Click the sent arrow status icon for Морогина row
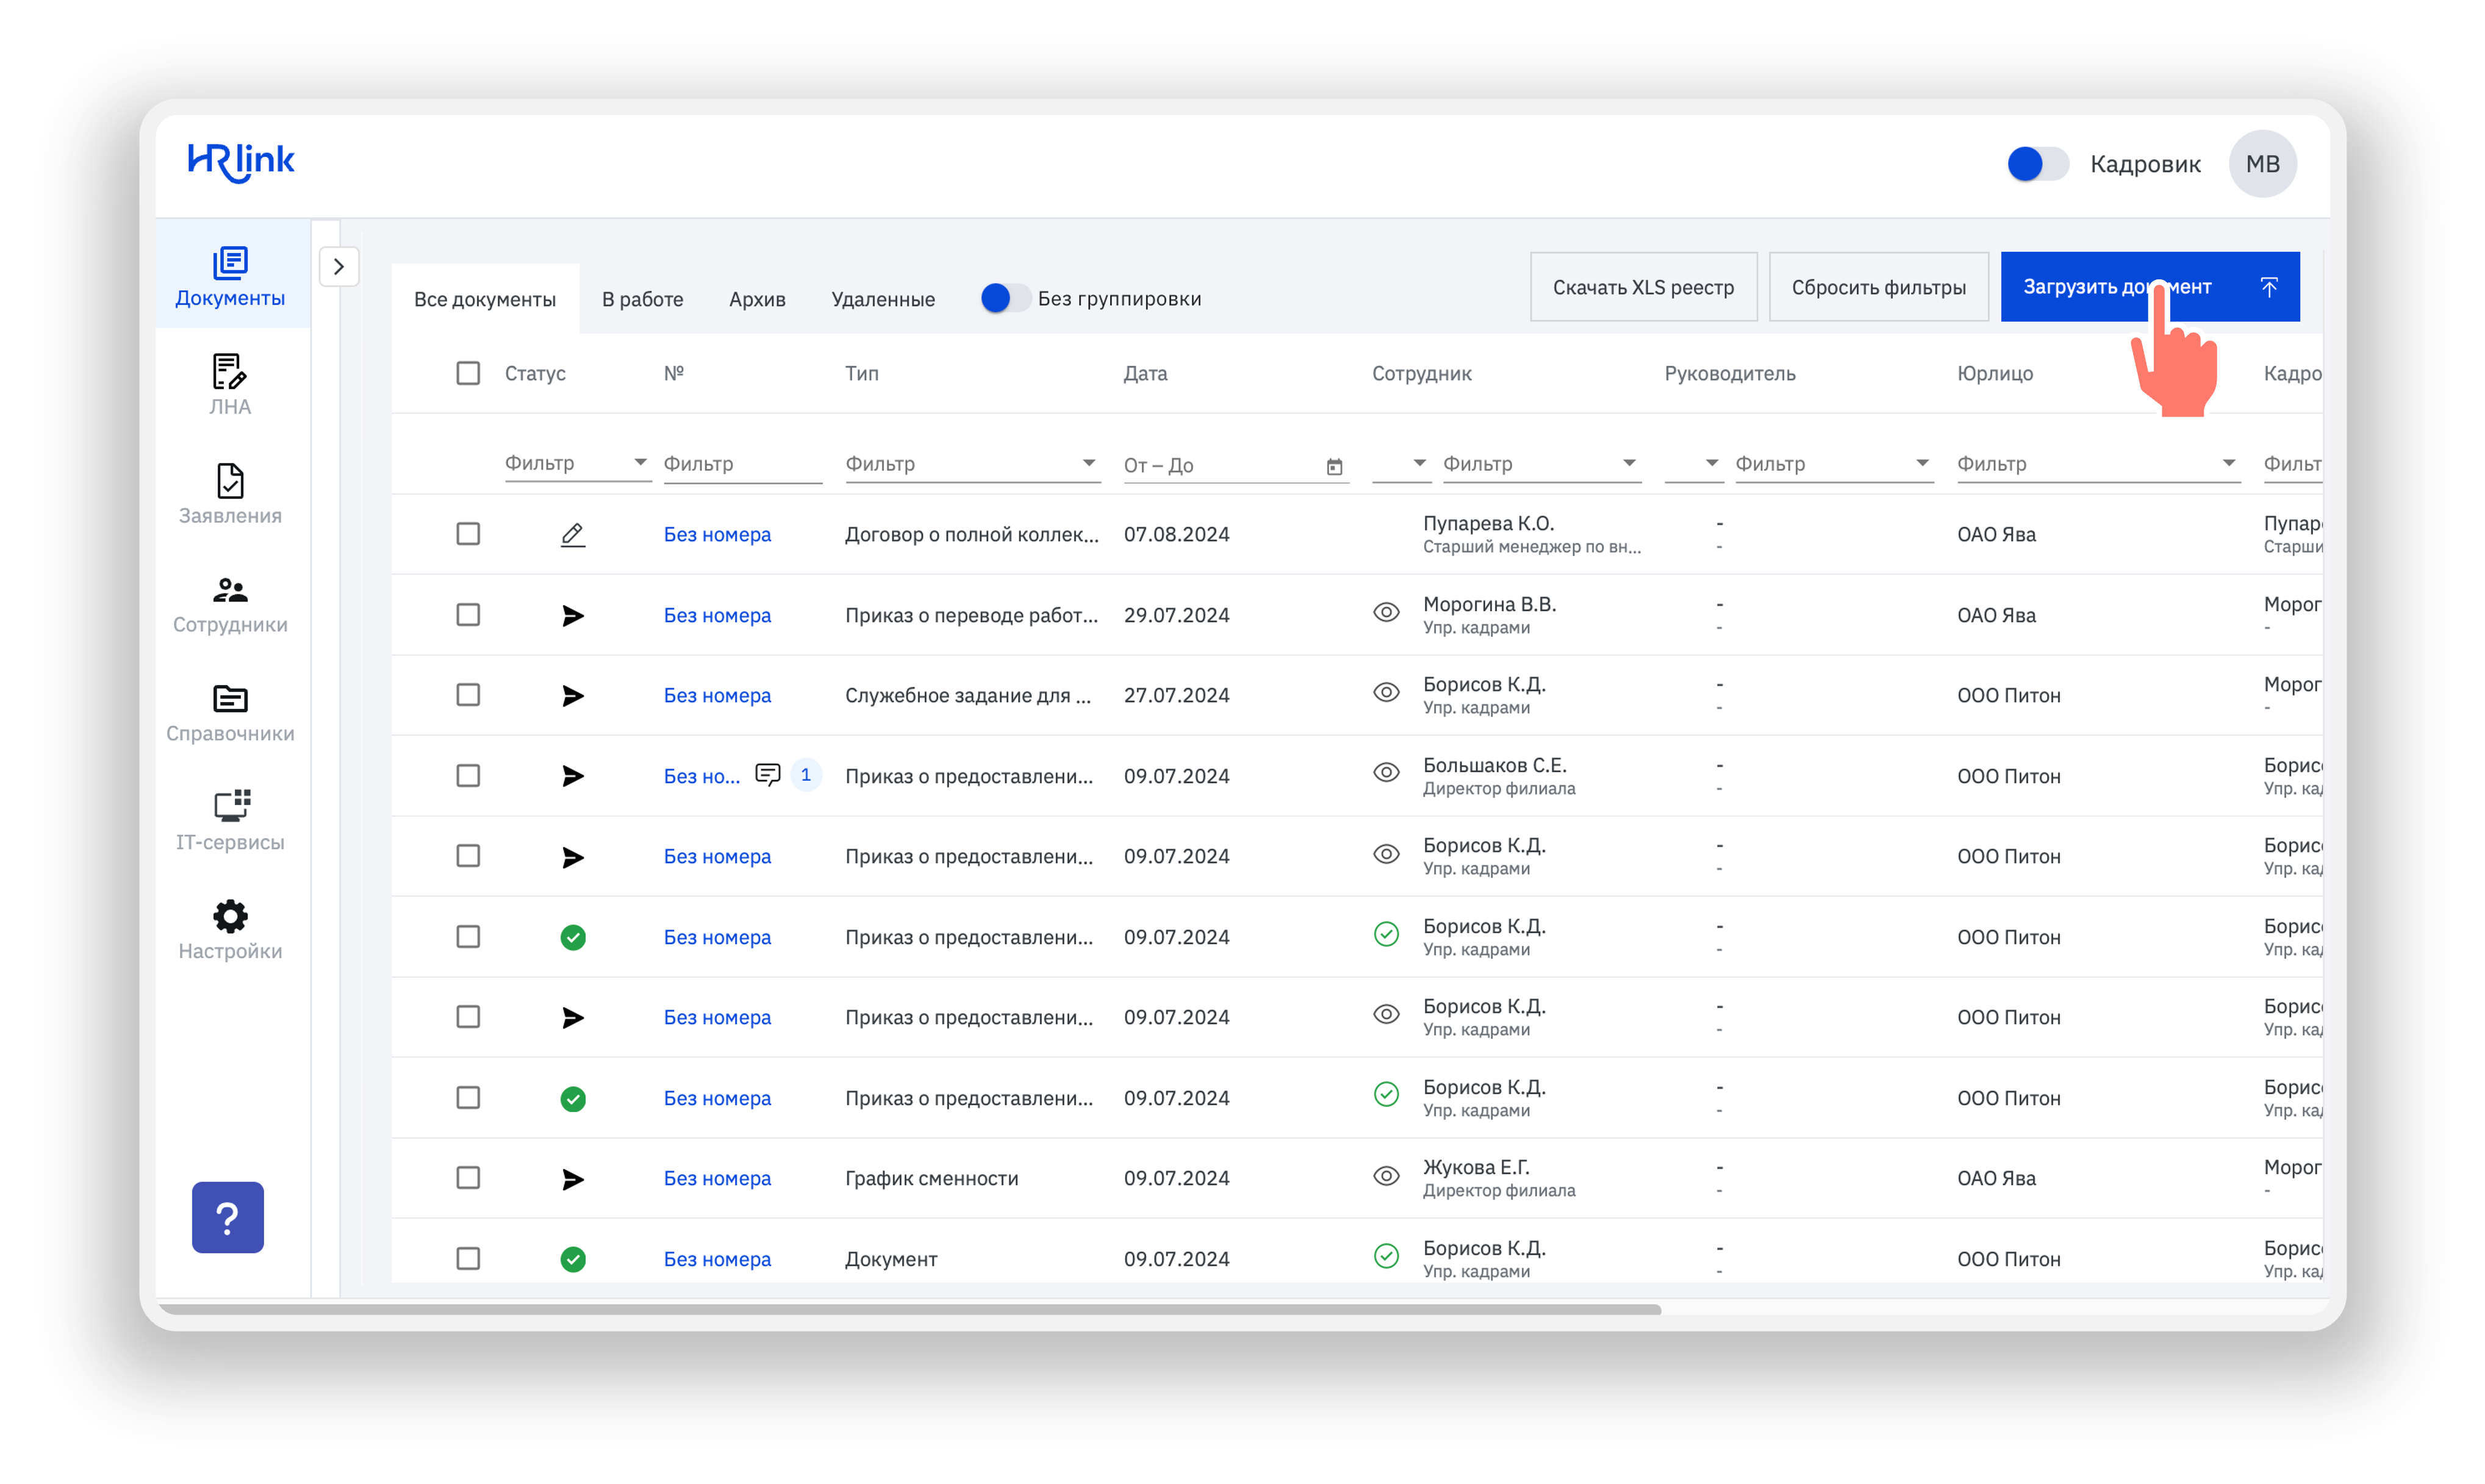This screenshot has width=2485, height=1484. tap(572, 616)
